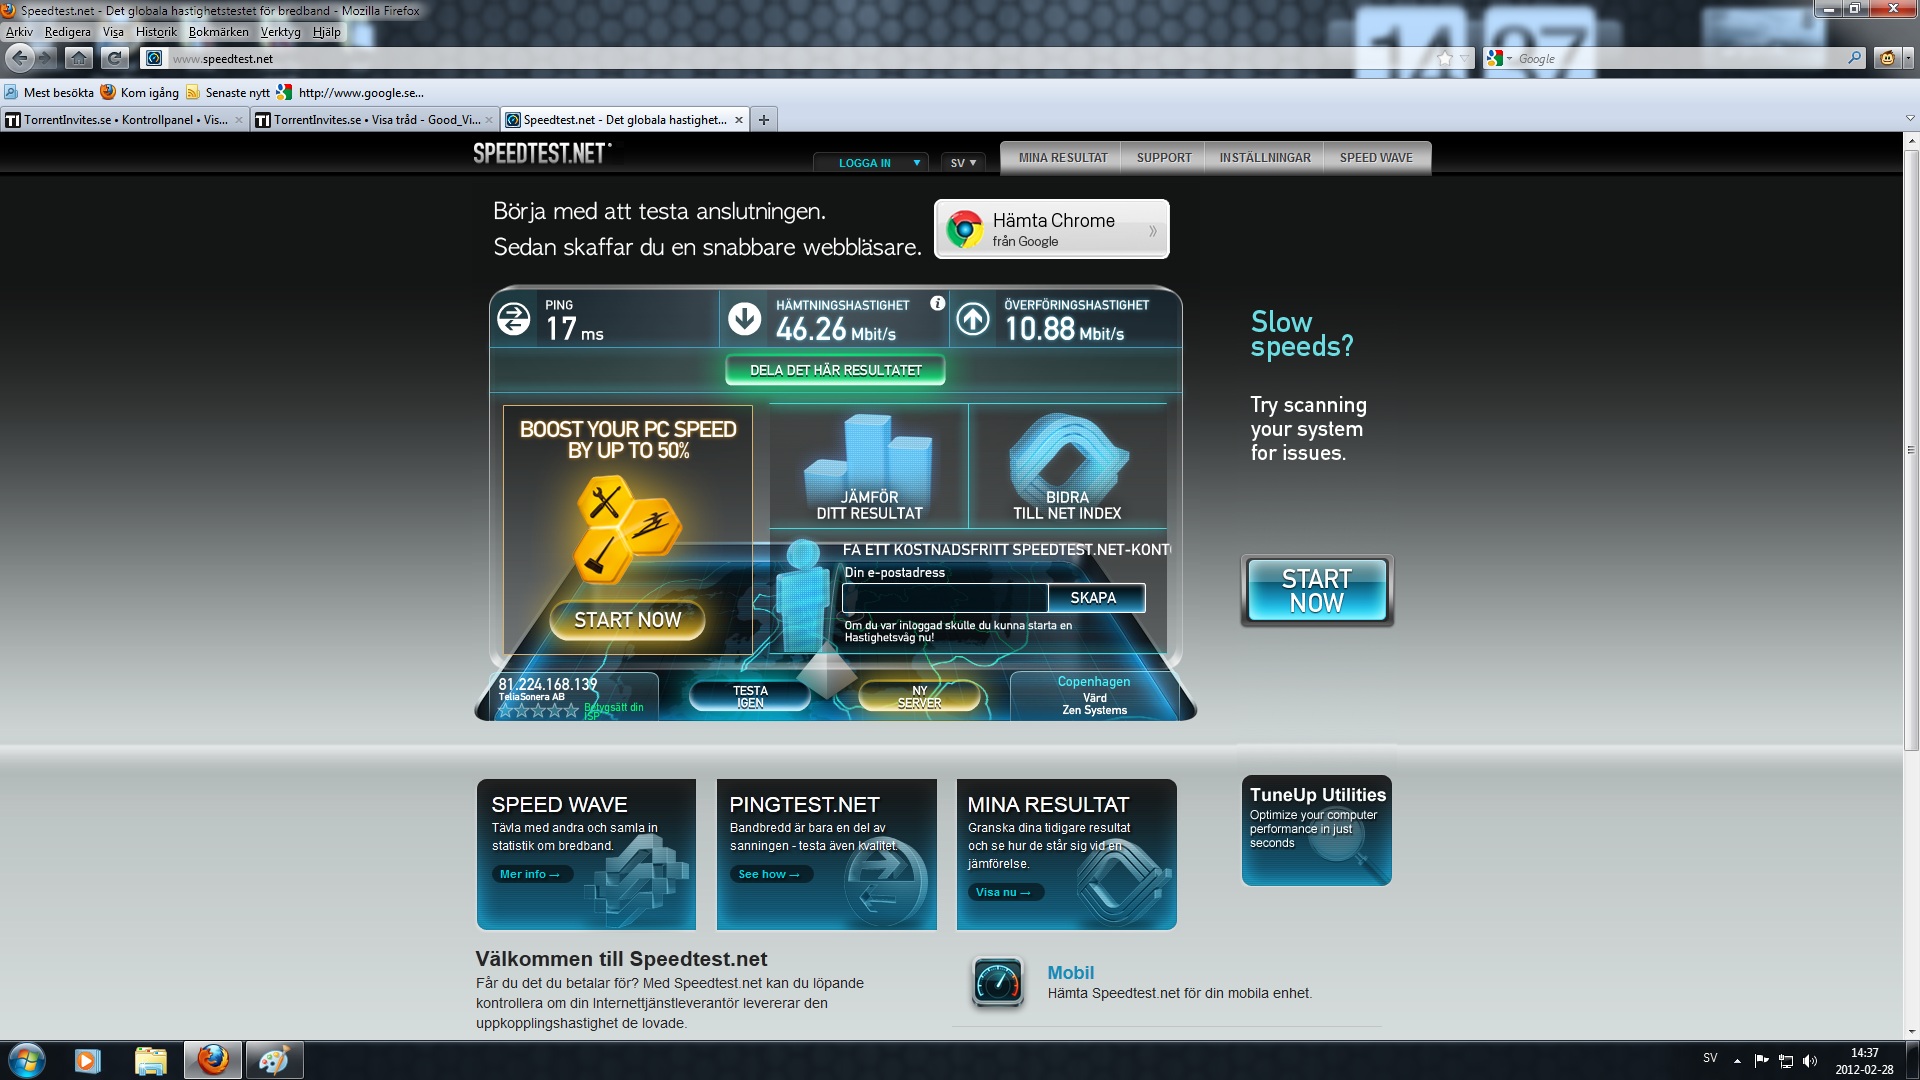Show hidden tray icons arrow

(x=1737, y=1061)
